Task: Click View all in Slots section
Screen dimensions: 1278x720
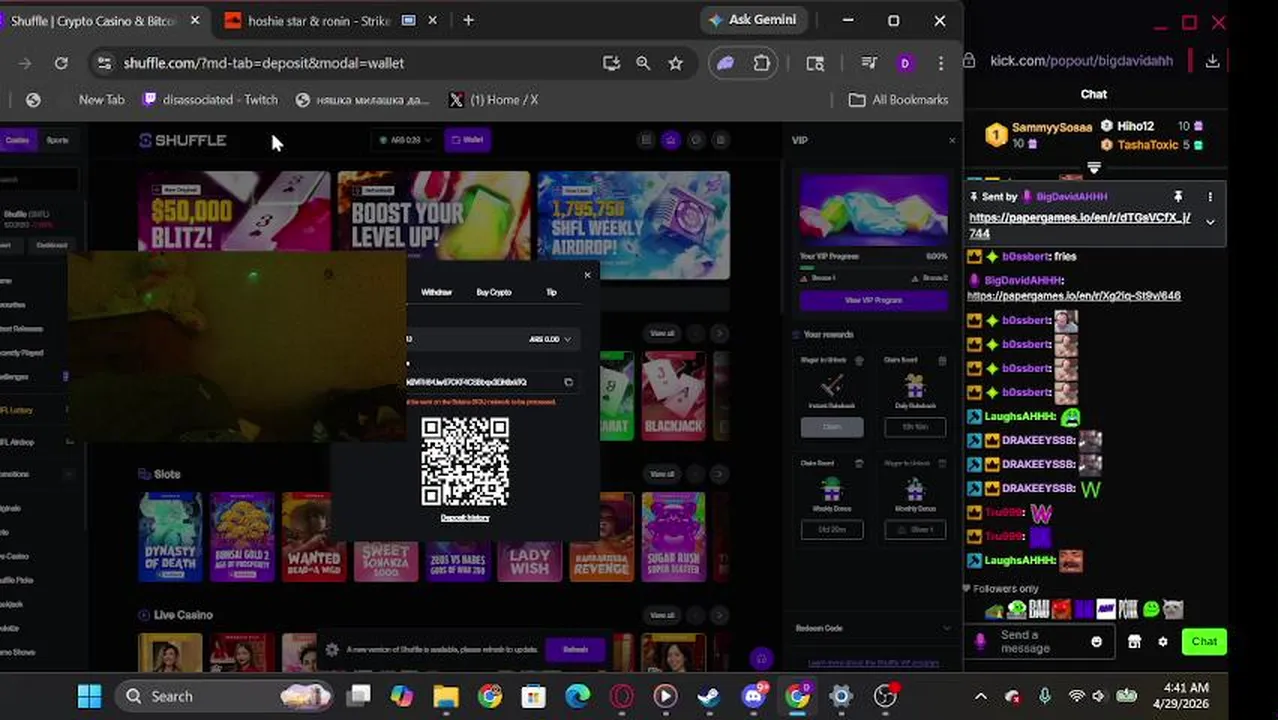Action: pyautogui.click(x=662, y=474)
